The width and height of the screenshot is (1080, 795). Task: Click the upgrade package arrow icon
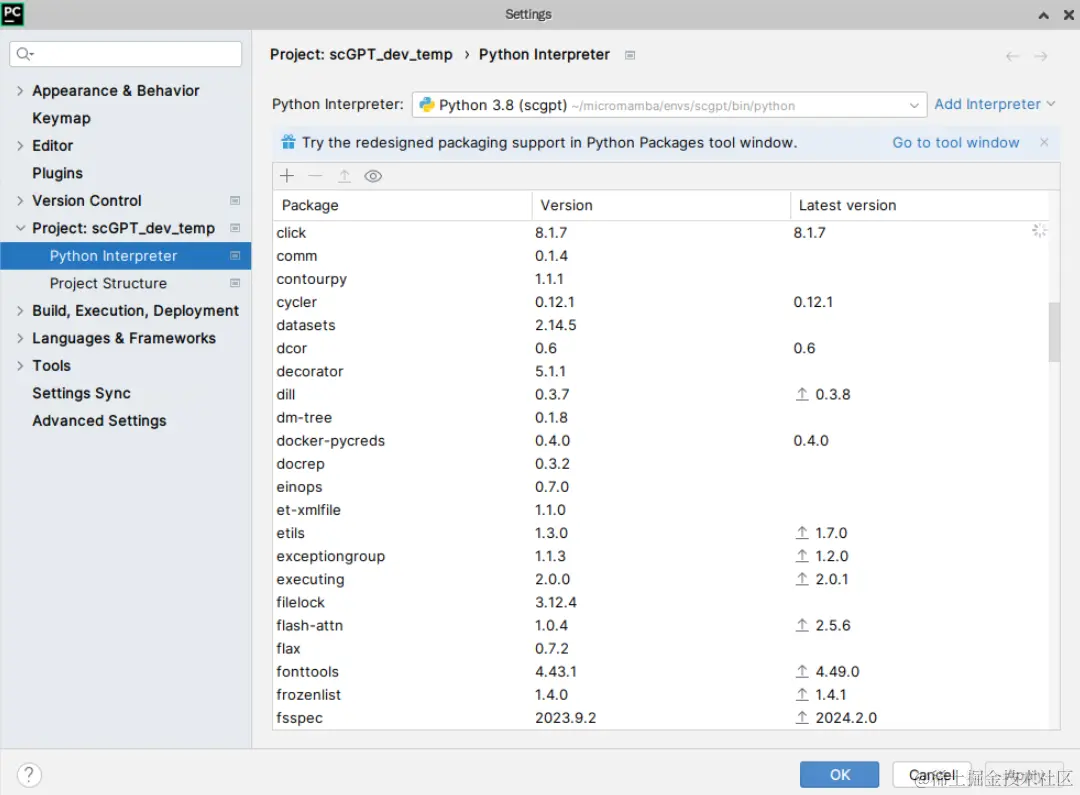coord(344,176)
